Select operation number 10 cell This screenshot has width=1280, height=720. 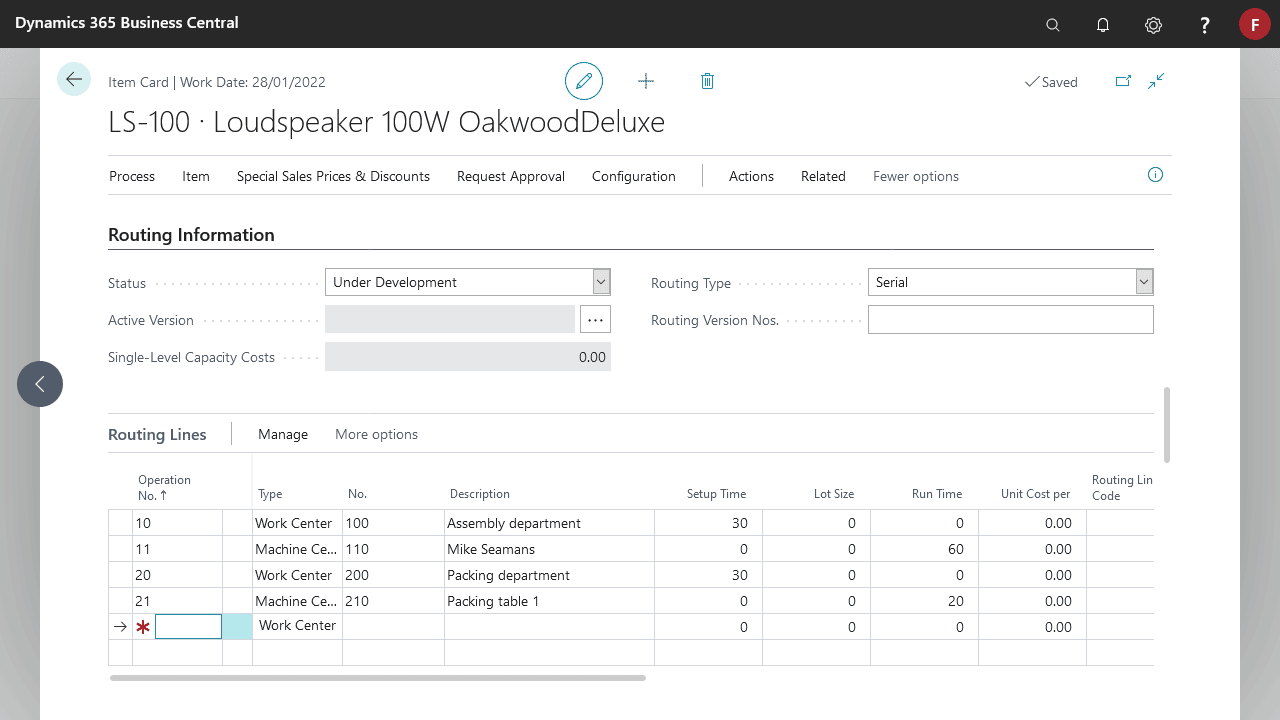[x=177, y=523]
